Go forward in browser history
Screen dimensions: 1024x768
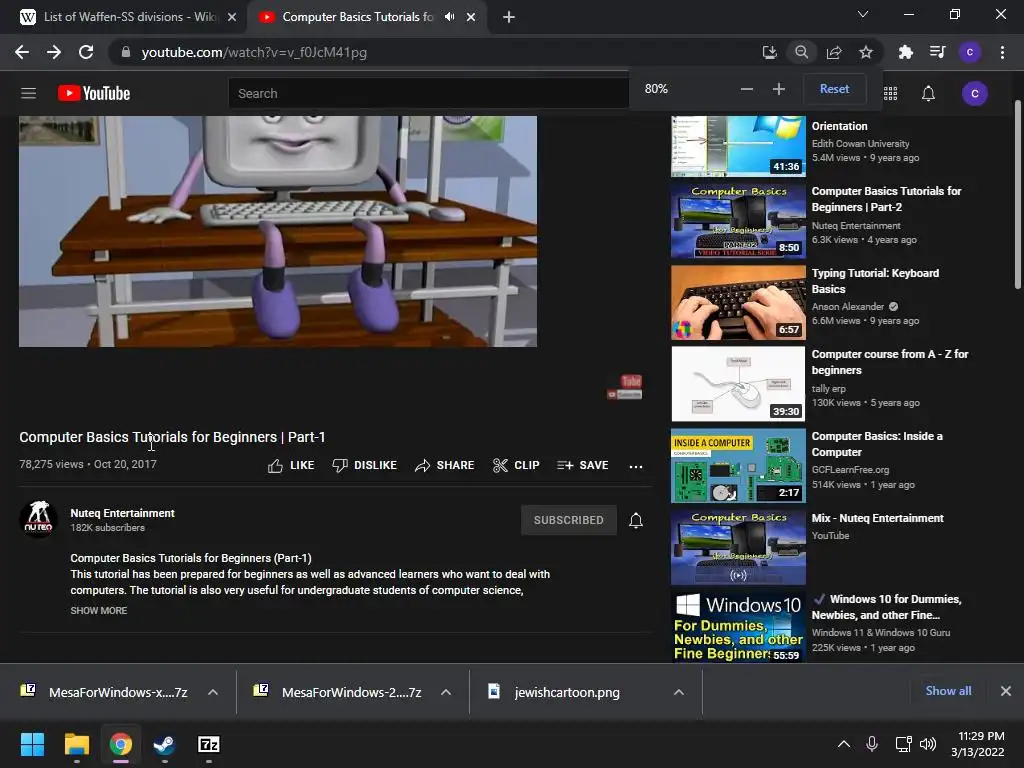coord(54,52)
